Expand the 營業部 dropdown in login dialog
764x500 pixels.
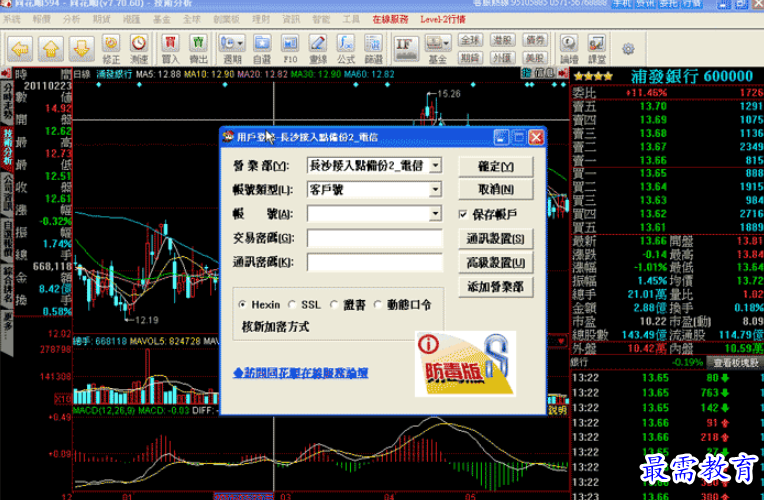click(436, 165)
